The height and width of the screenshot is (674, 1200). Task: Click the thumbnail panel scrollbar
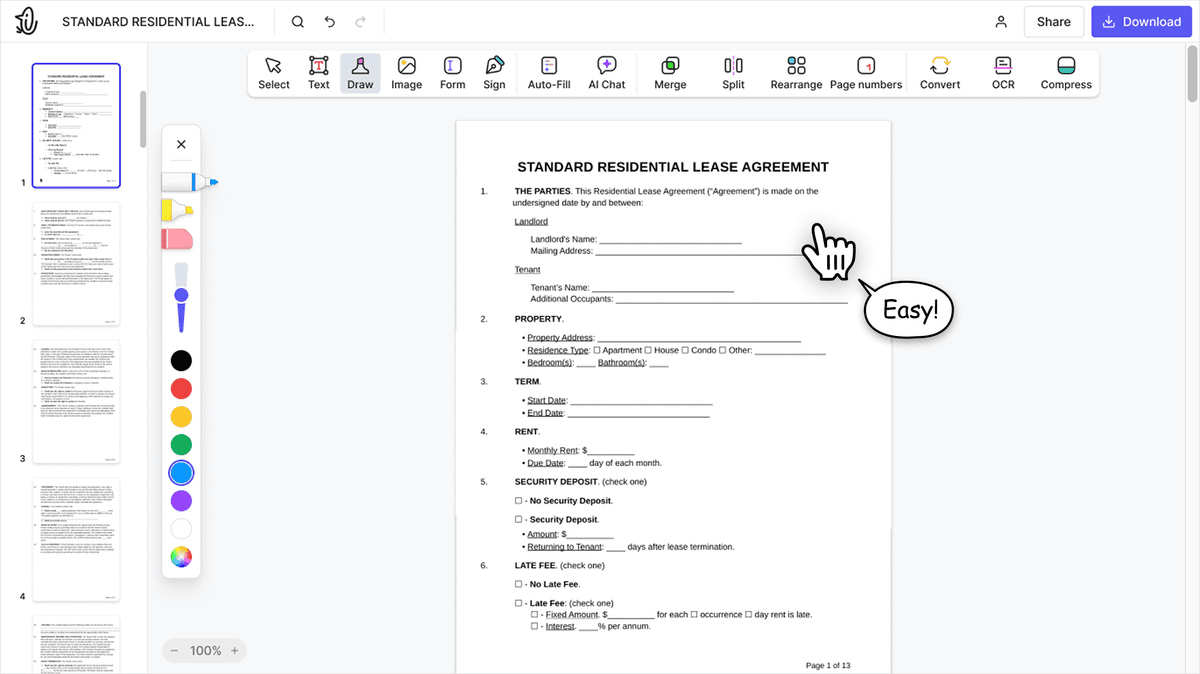click(143, 120)
